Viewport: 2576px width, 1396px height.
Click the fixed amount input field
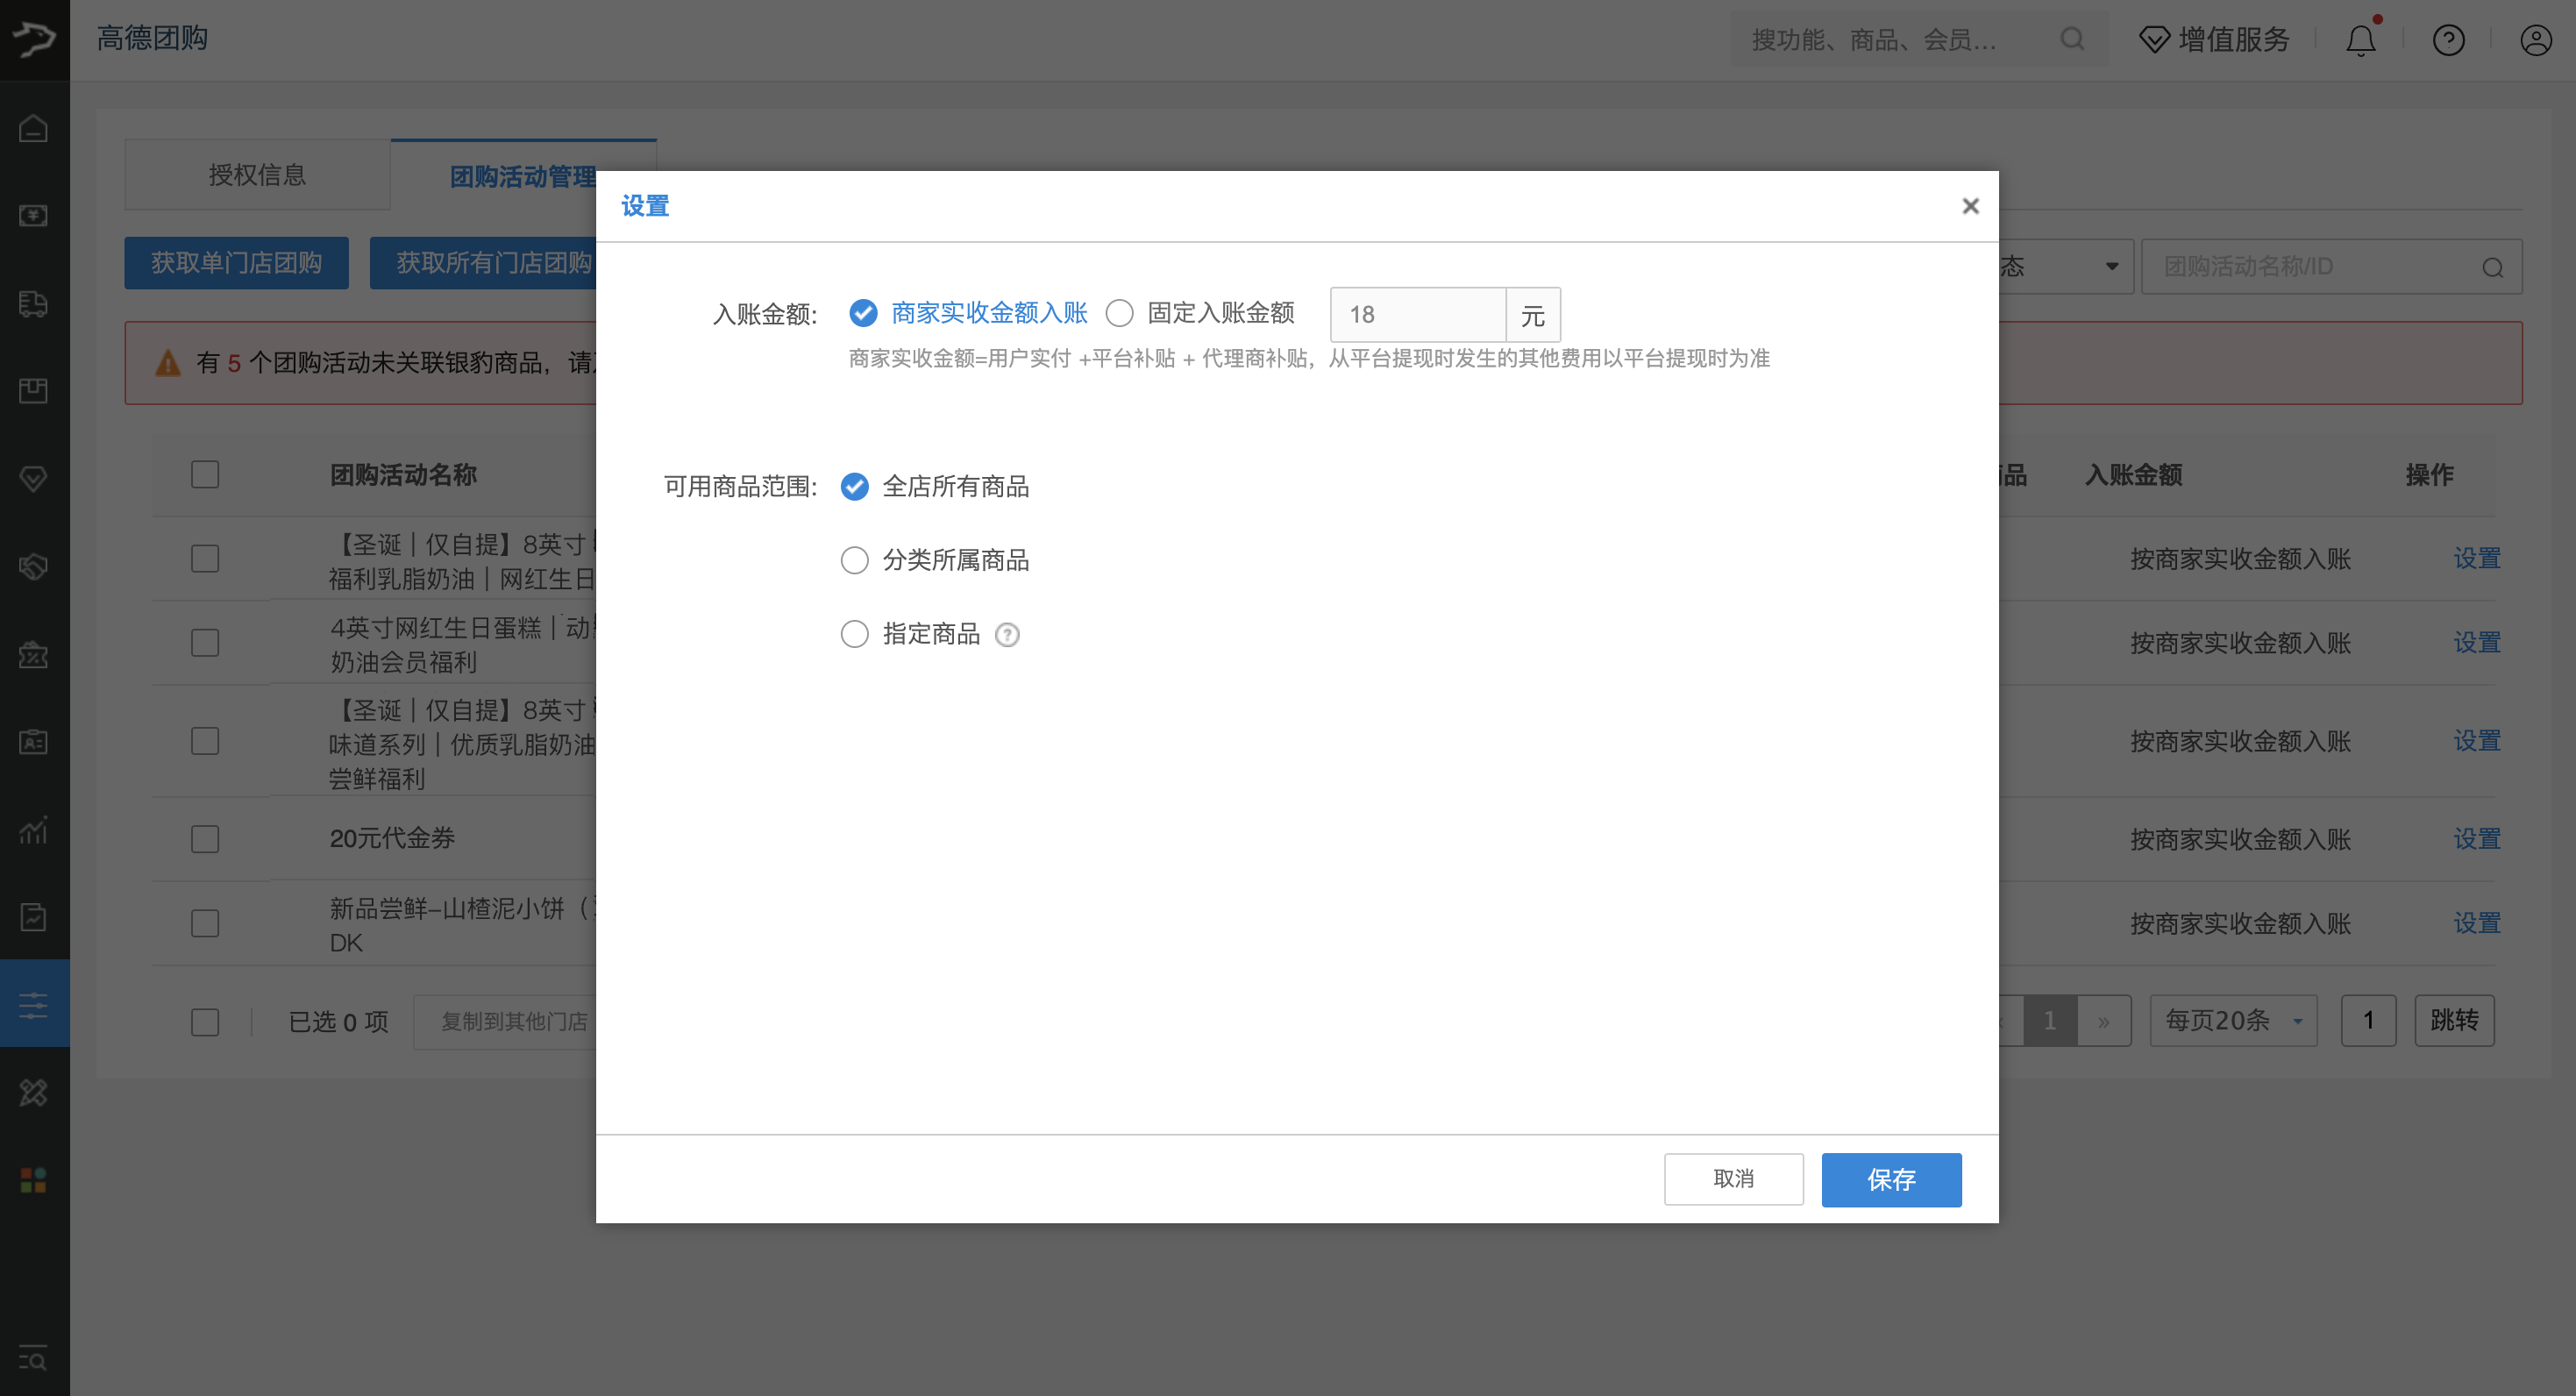tap(1417, 315)
